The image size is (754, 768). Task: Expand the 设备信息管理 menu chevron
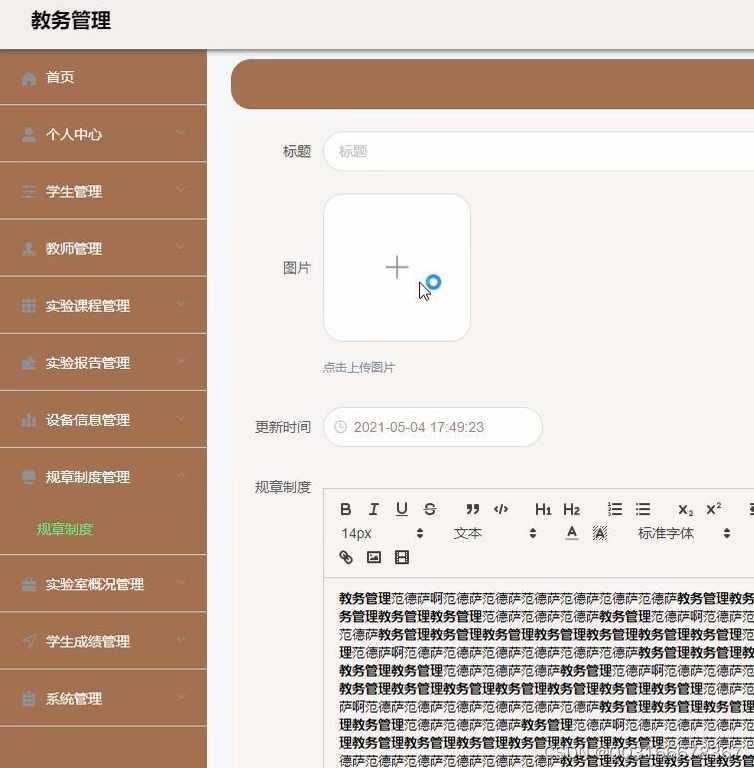coord(181,419)
